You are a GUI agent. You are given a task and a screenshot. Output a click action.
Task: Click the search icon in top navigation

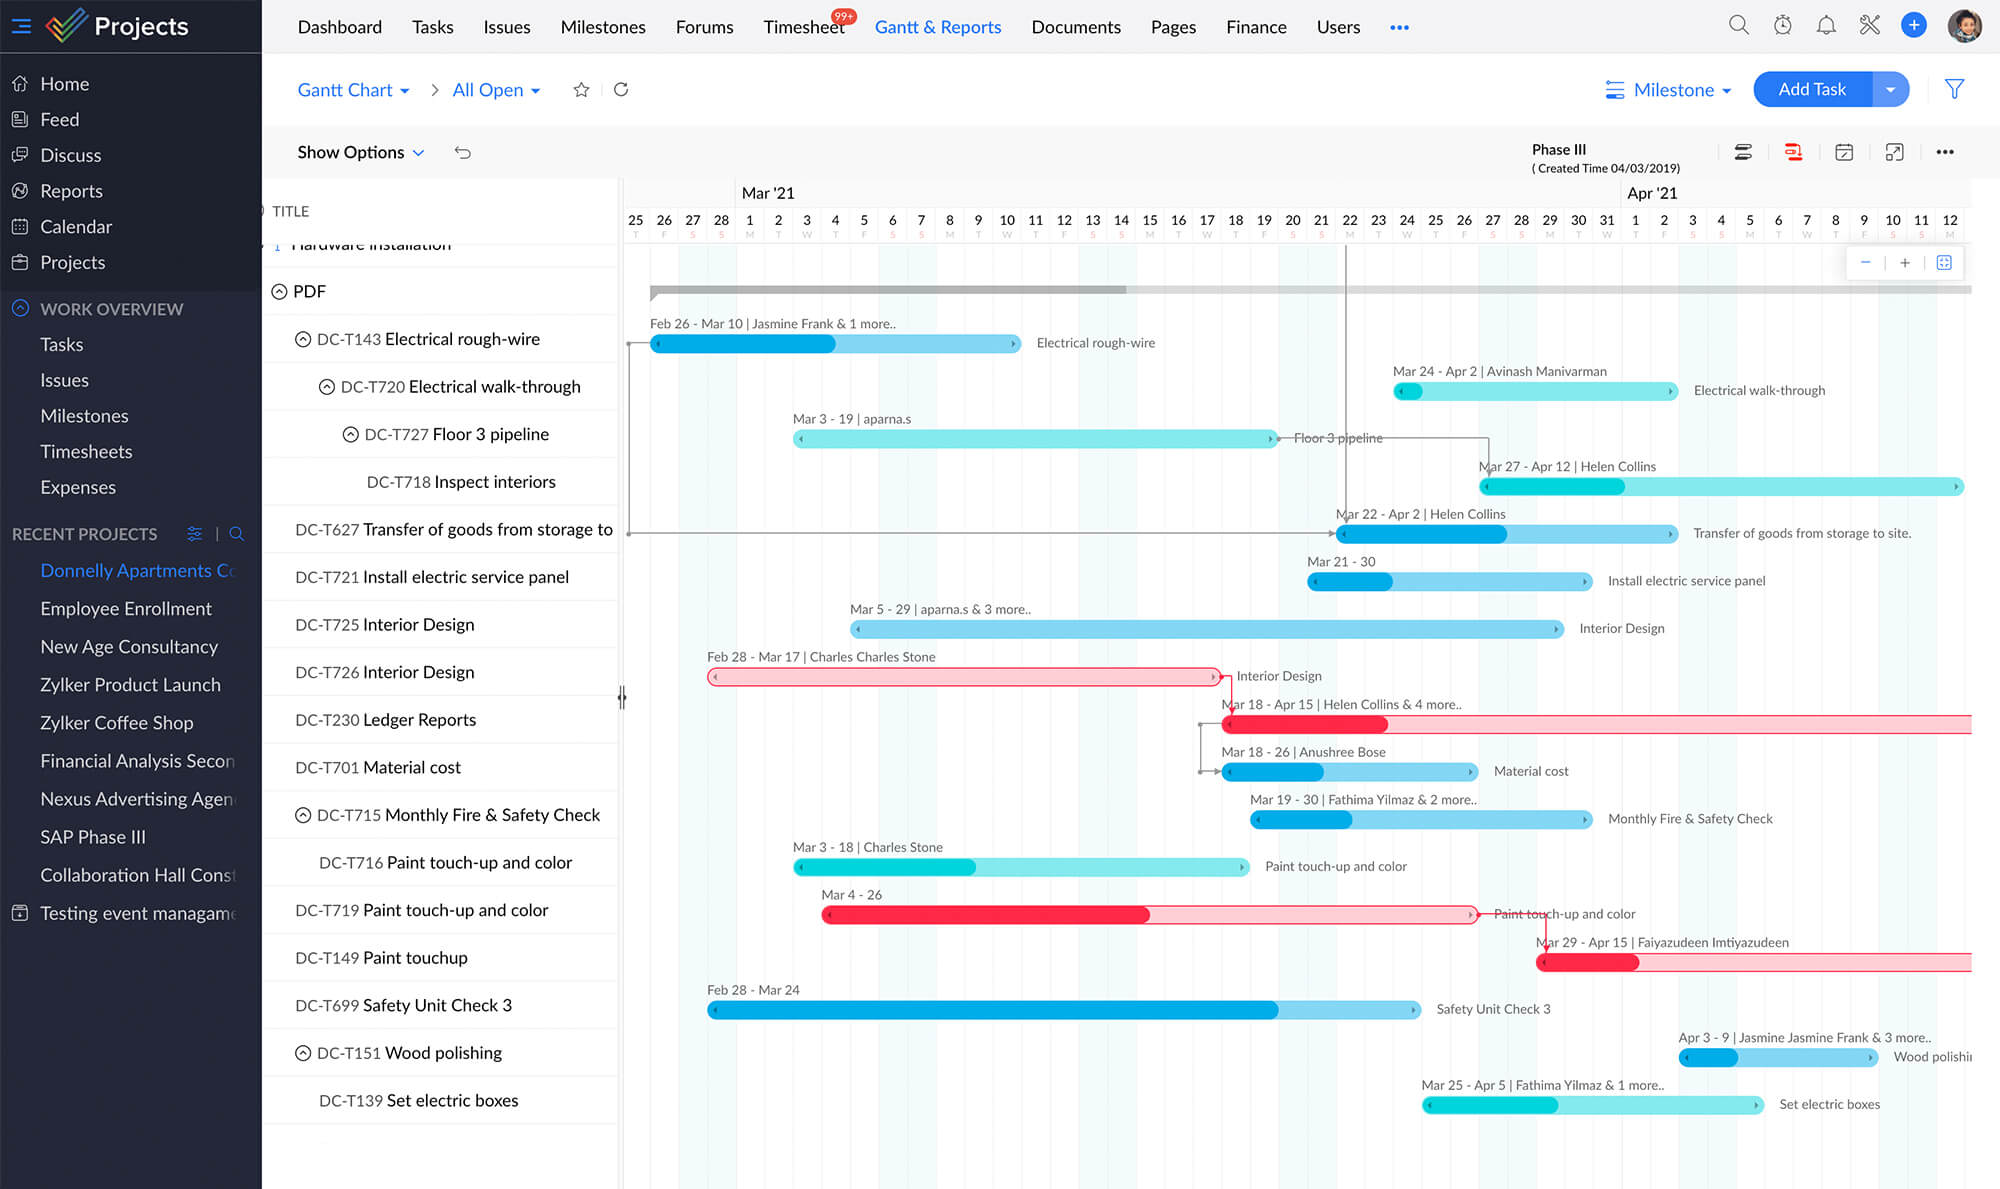pyautogui.click(x=1737, y=27)
